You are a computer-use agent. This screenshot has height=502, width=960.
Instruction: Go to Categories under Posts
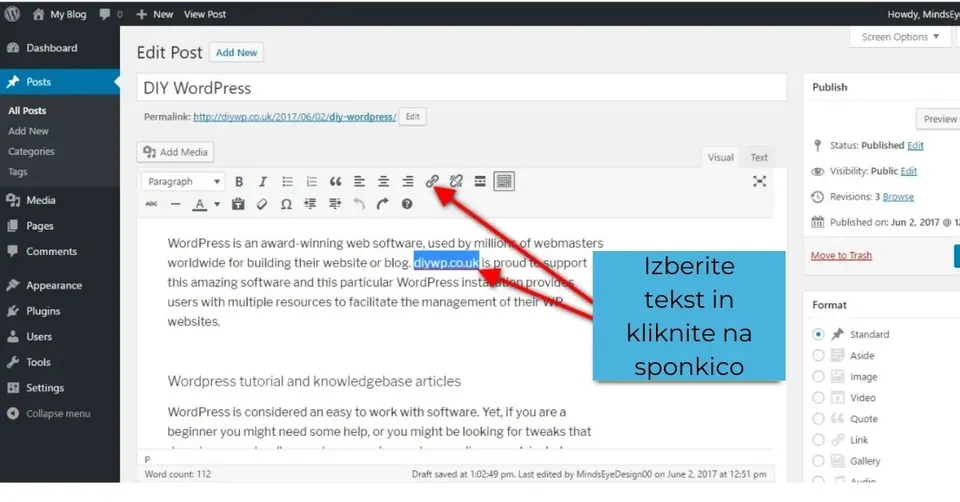(31, 151)
